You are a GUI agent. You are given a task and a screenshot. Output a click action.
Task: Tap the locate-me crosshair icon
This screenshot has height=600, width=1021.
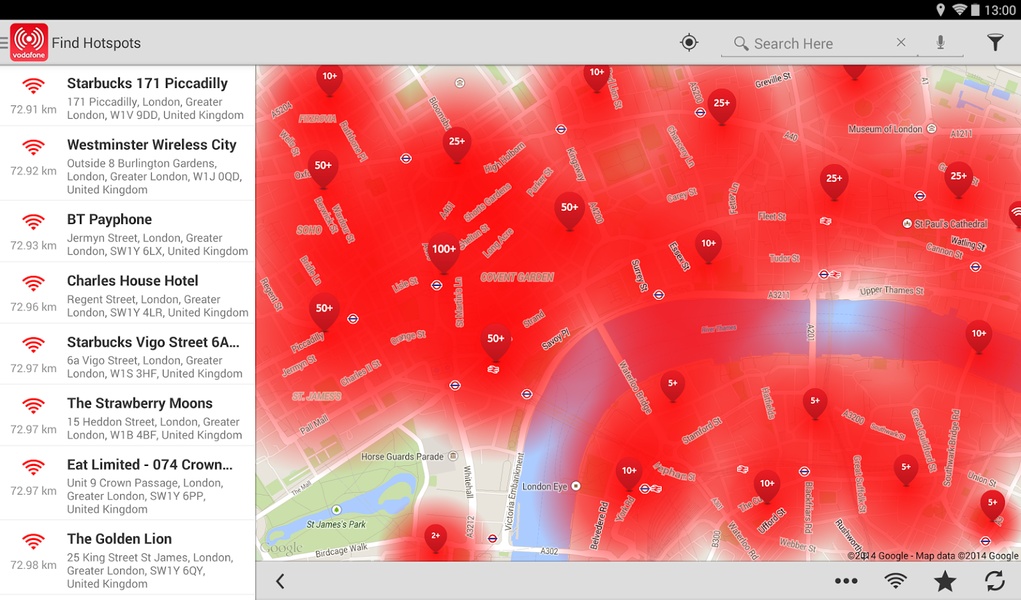pos(689,43)
